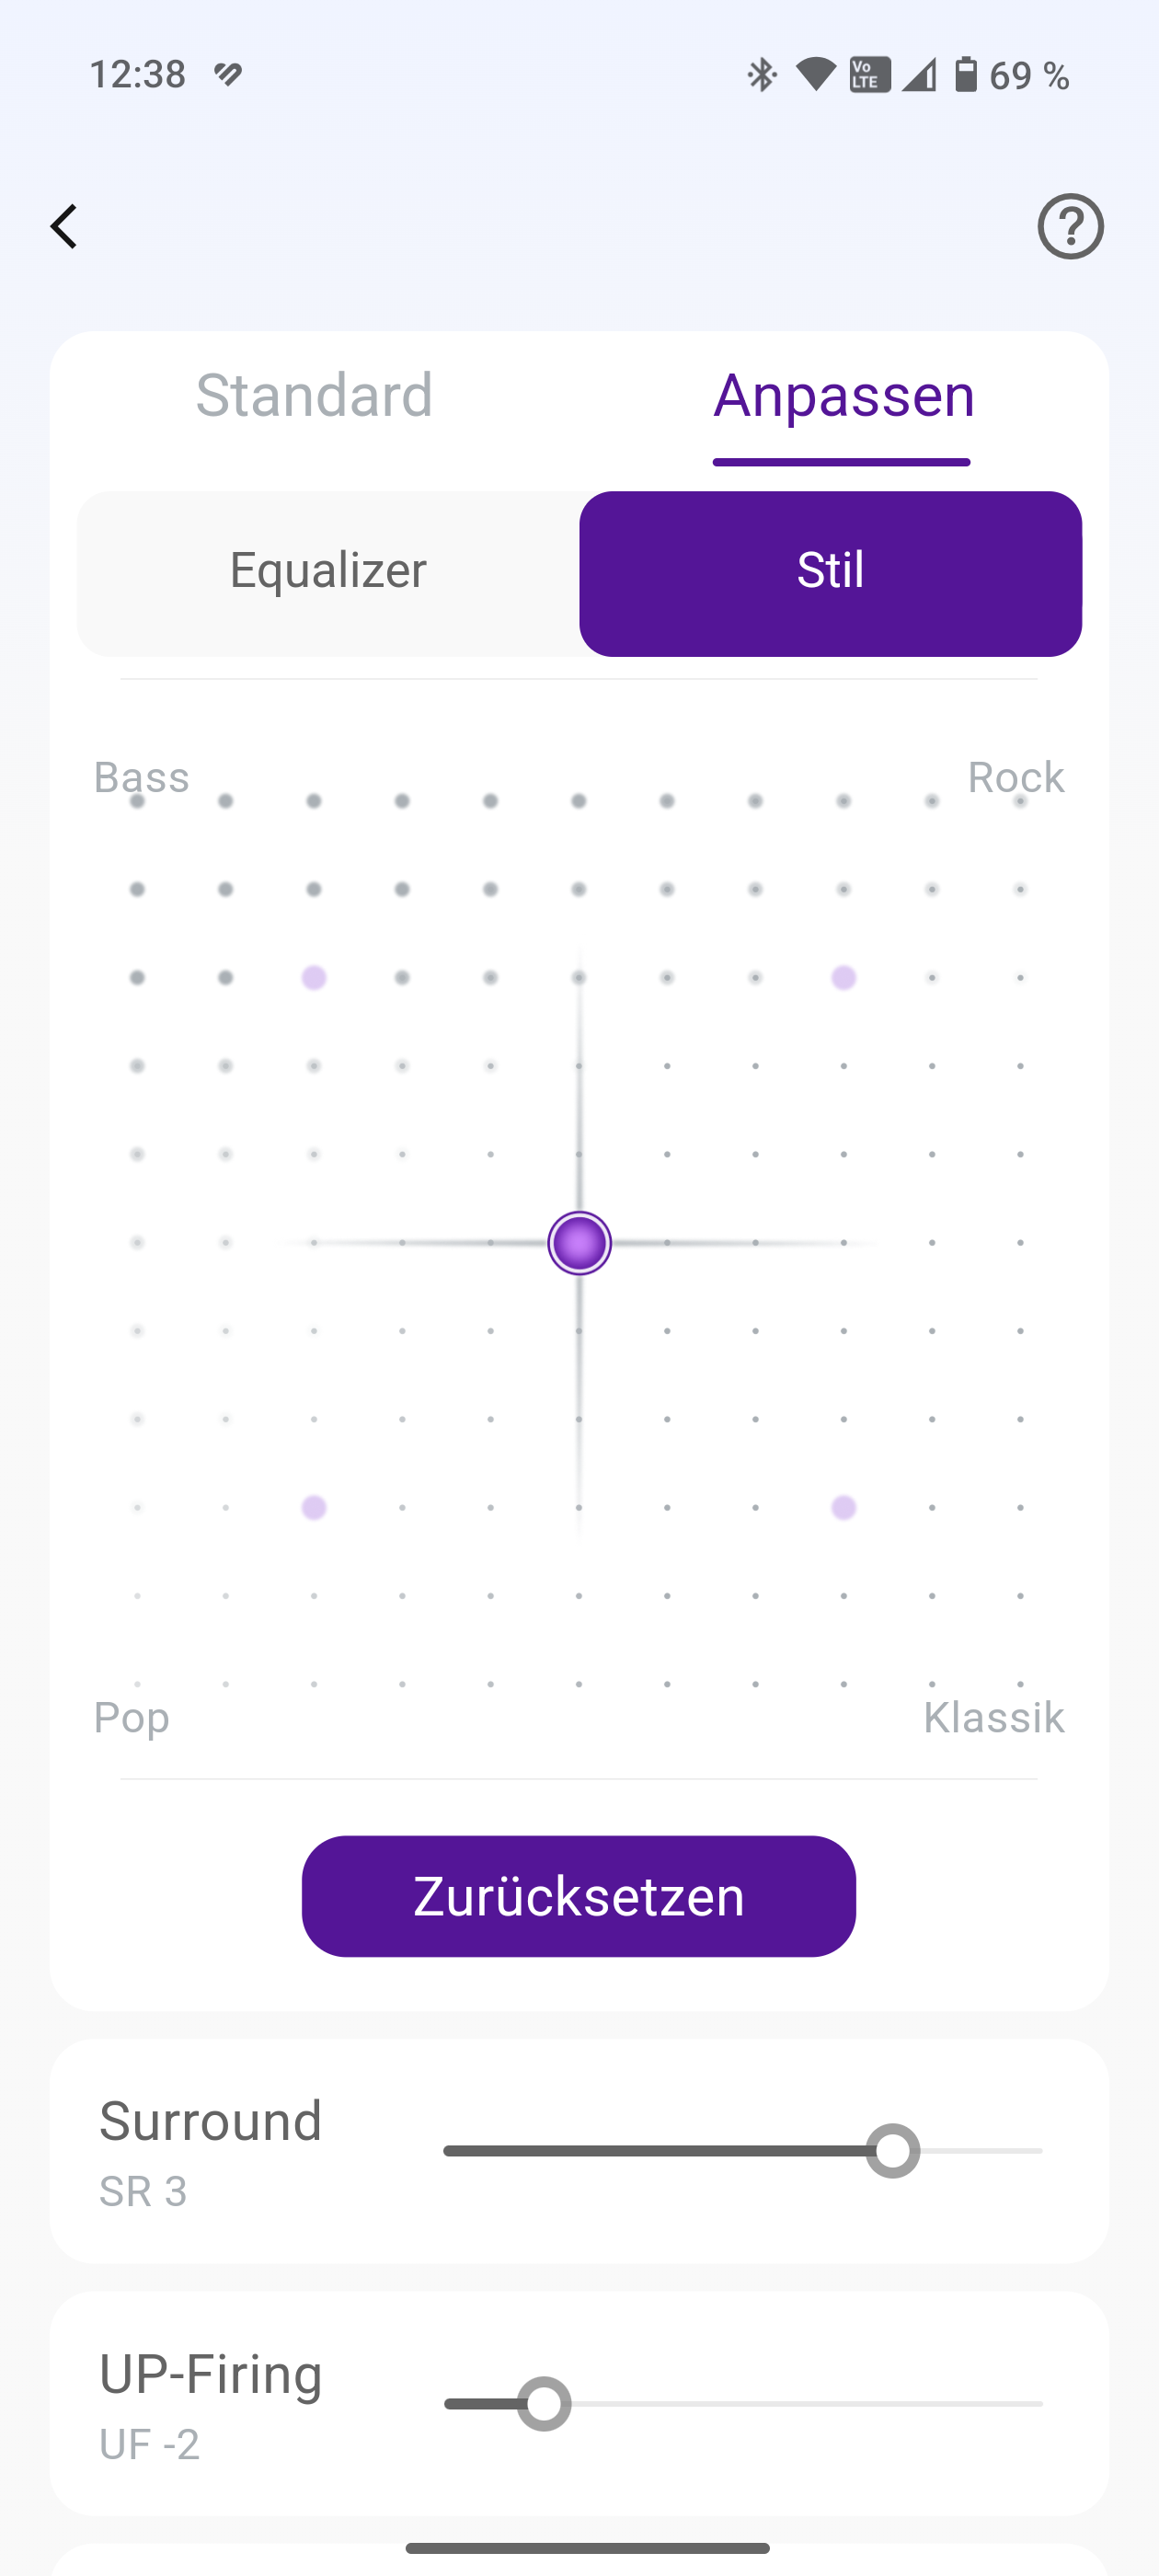
Task: Switch to Equalizer mode
Action: click(328, 572)
